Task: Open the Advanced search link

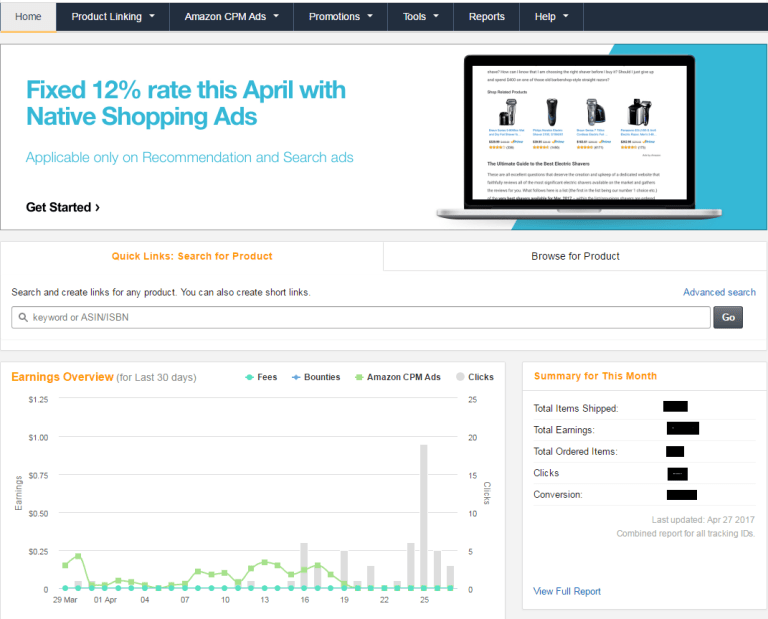Action: click(x=719, y=292)
